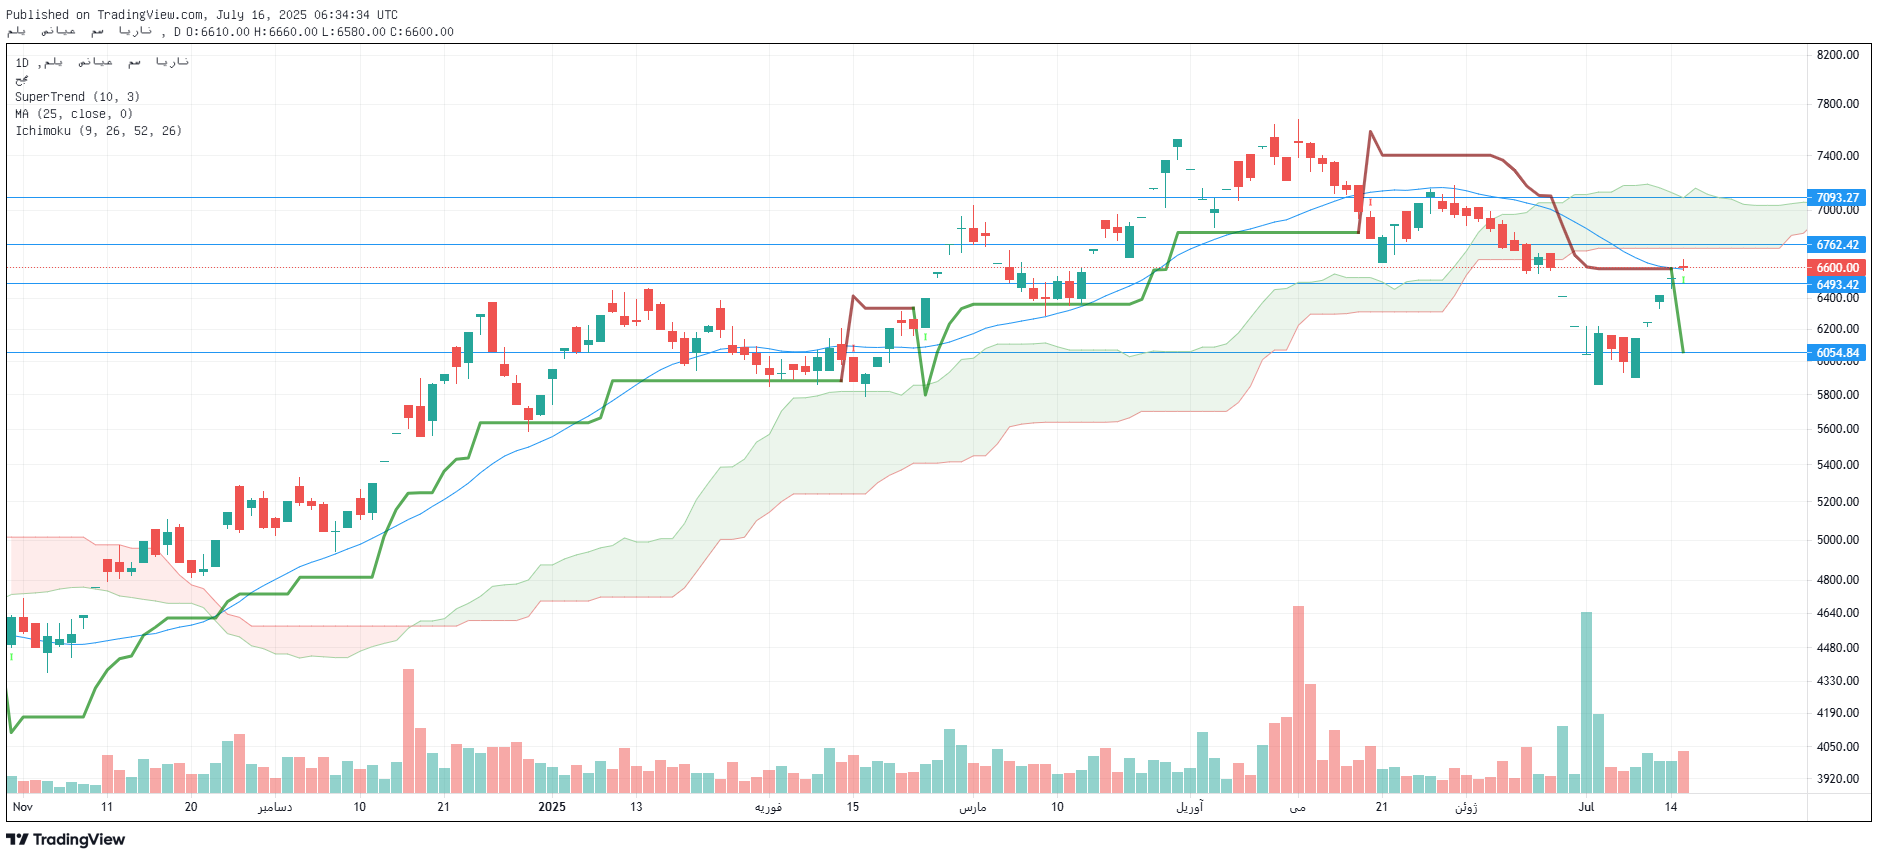Click the TradingView logo at bottom left

point(65,840)
